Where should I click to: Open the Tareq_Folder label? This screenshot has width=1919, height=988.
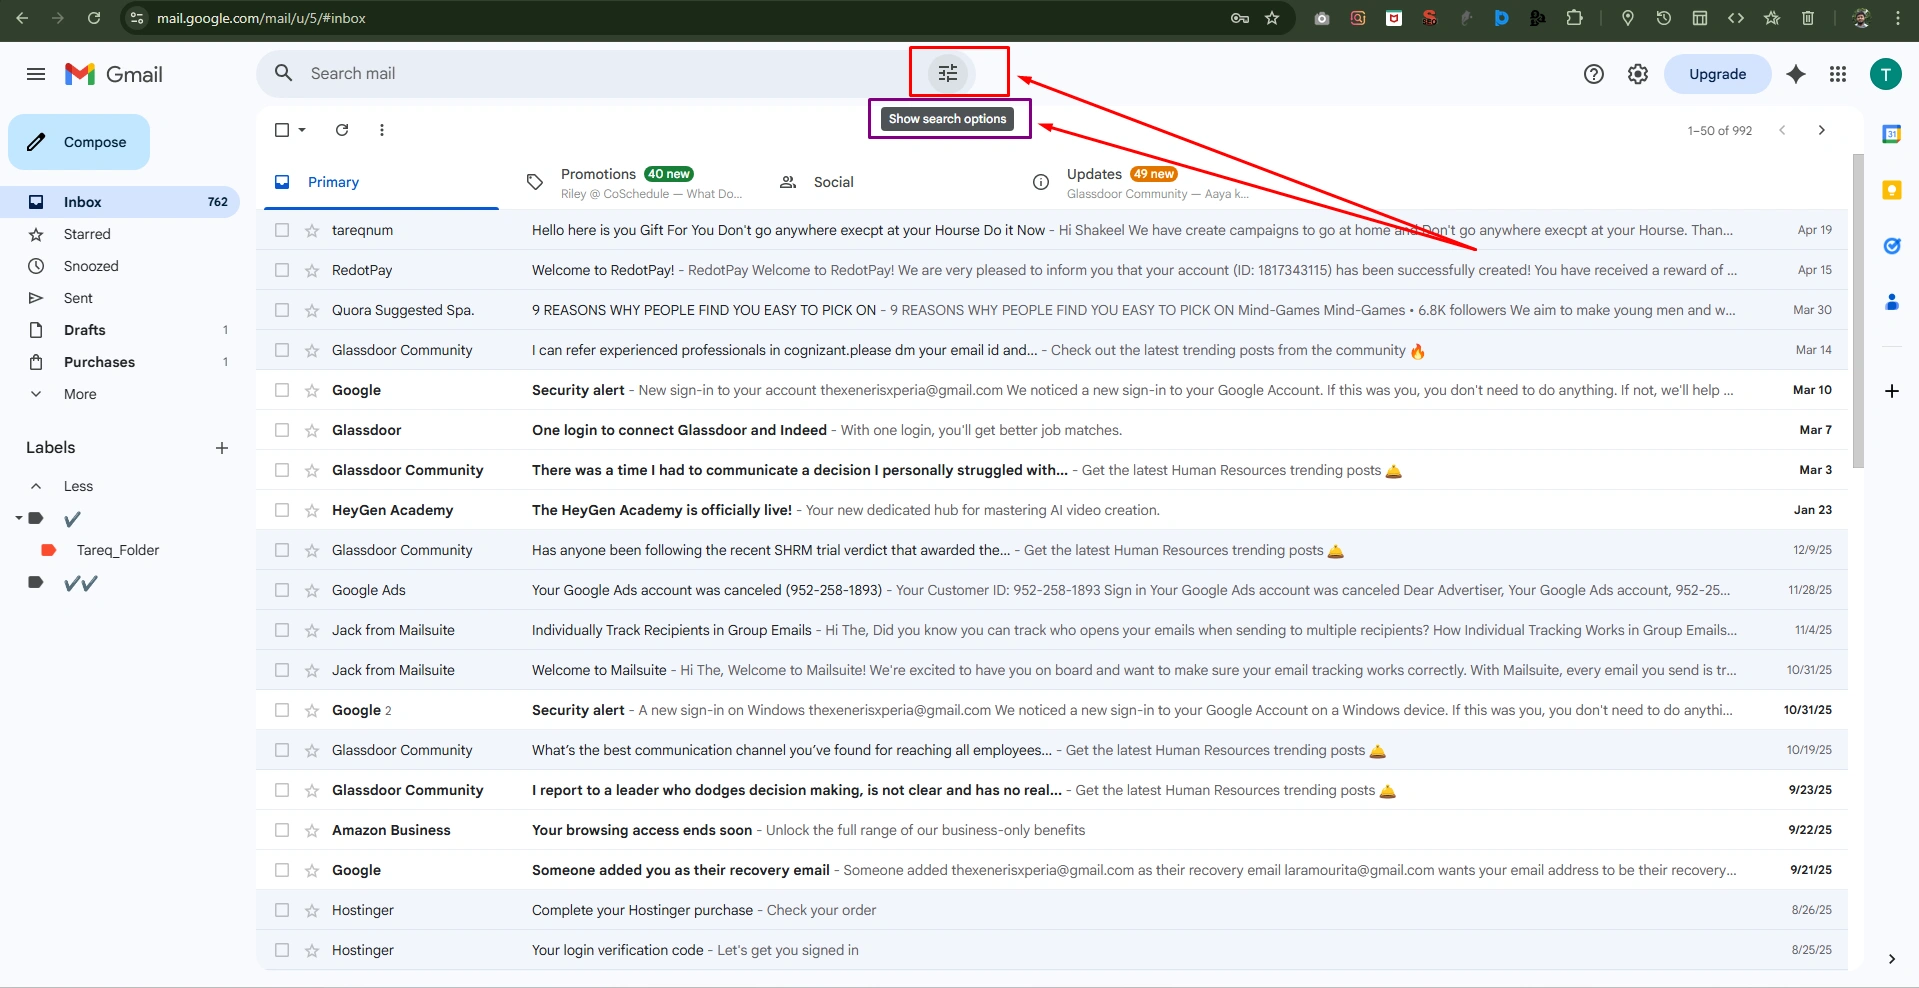(118, 550)
